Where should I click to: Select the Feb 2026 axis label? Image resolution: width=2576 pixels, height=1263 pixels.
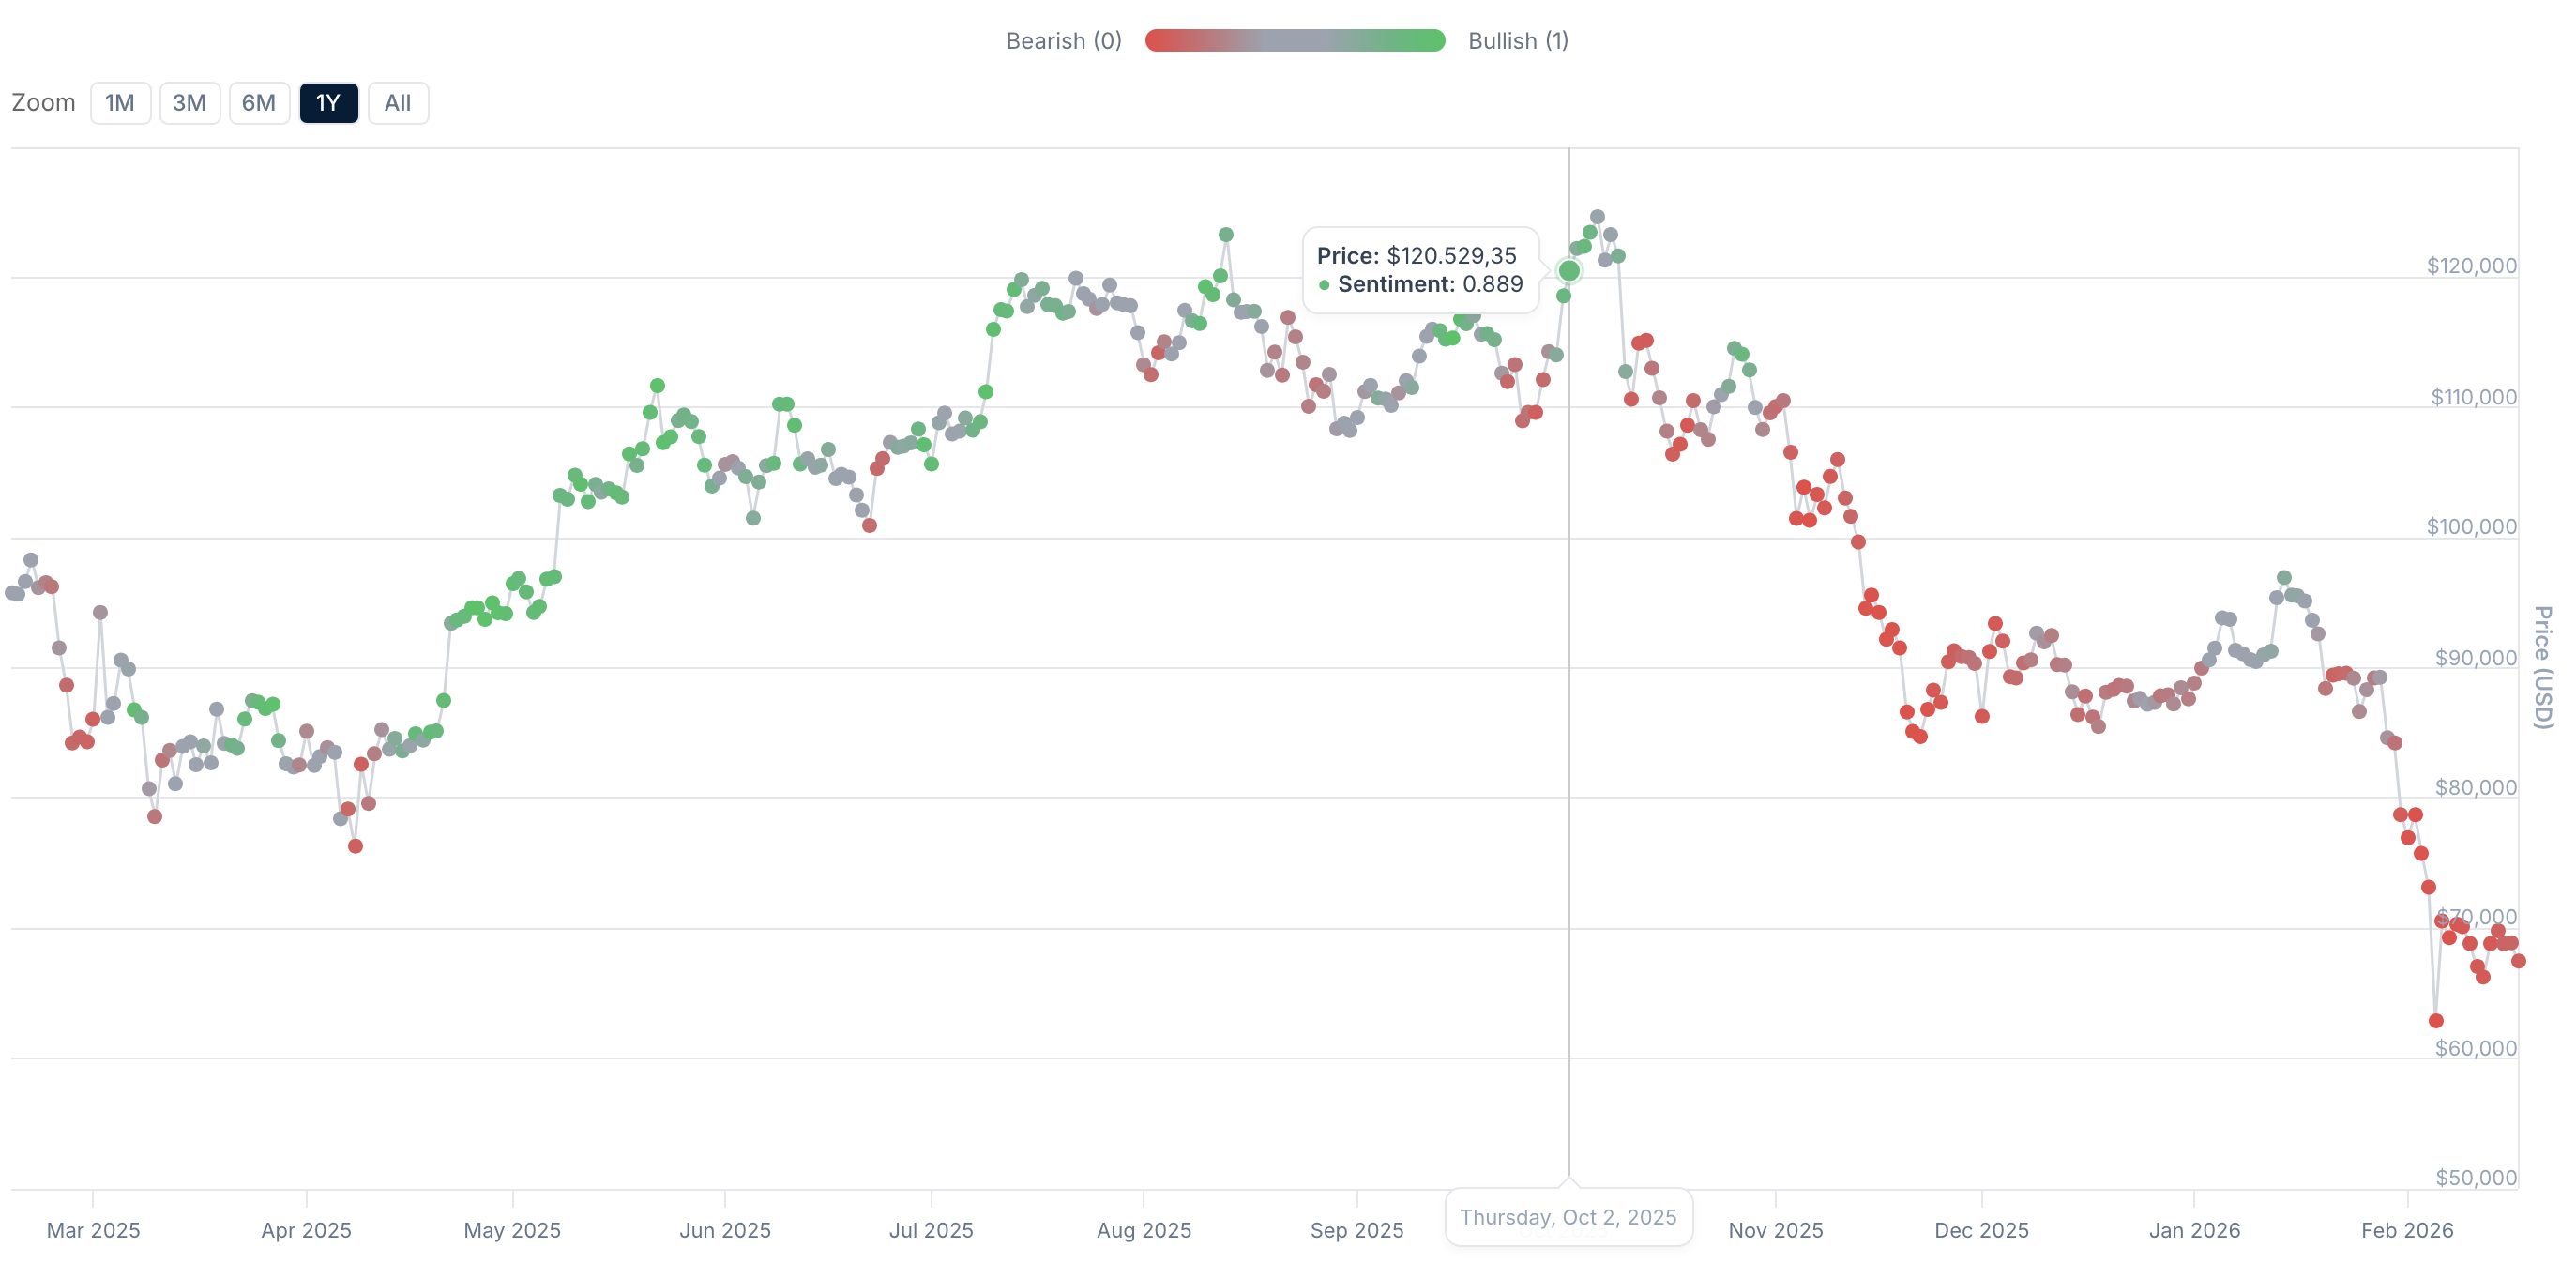tap(2409, 1231)
